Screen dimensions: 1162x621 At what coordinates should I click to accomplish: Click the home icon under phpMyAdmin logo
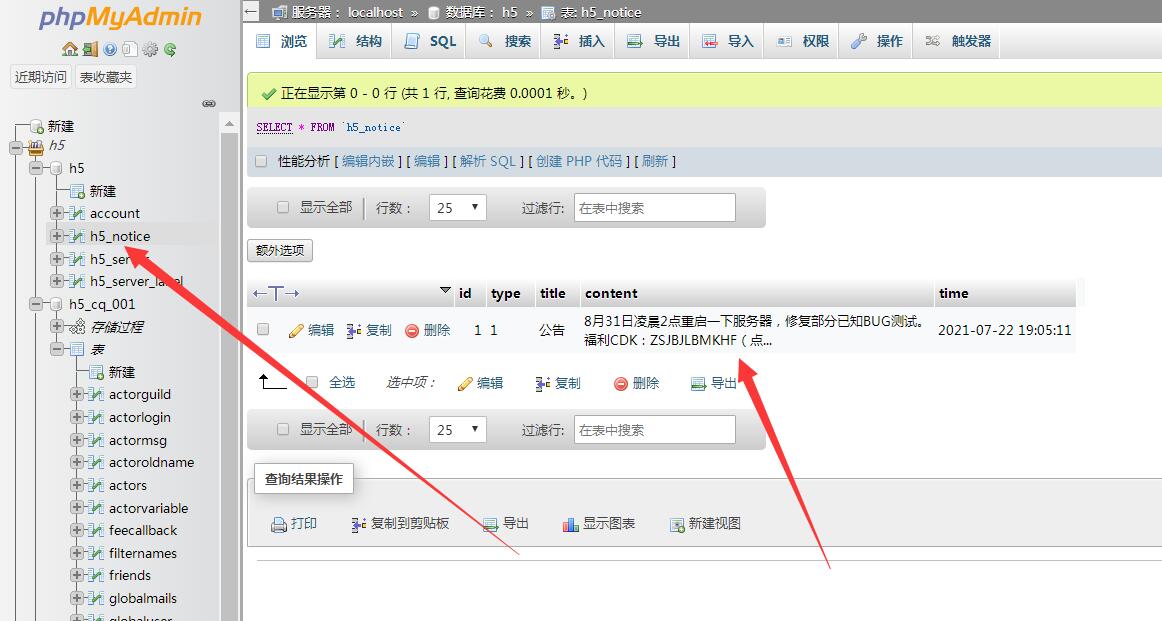click(69, 49)
